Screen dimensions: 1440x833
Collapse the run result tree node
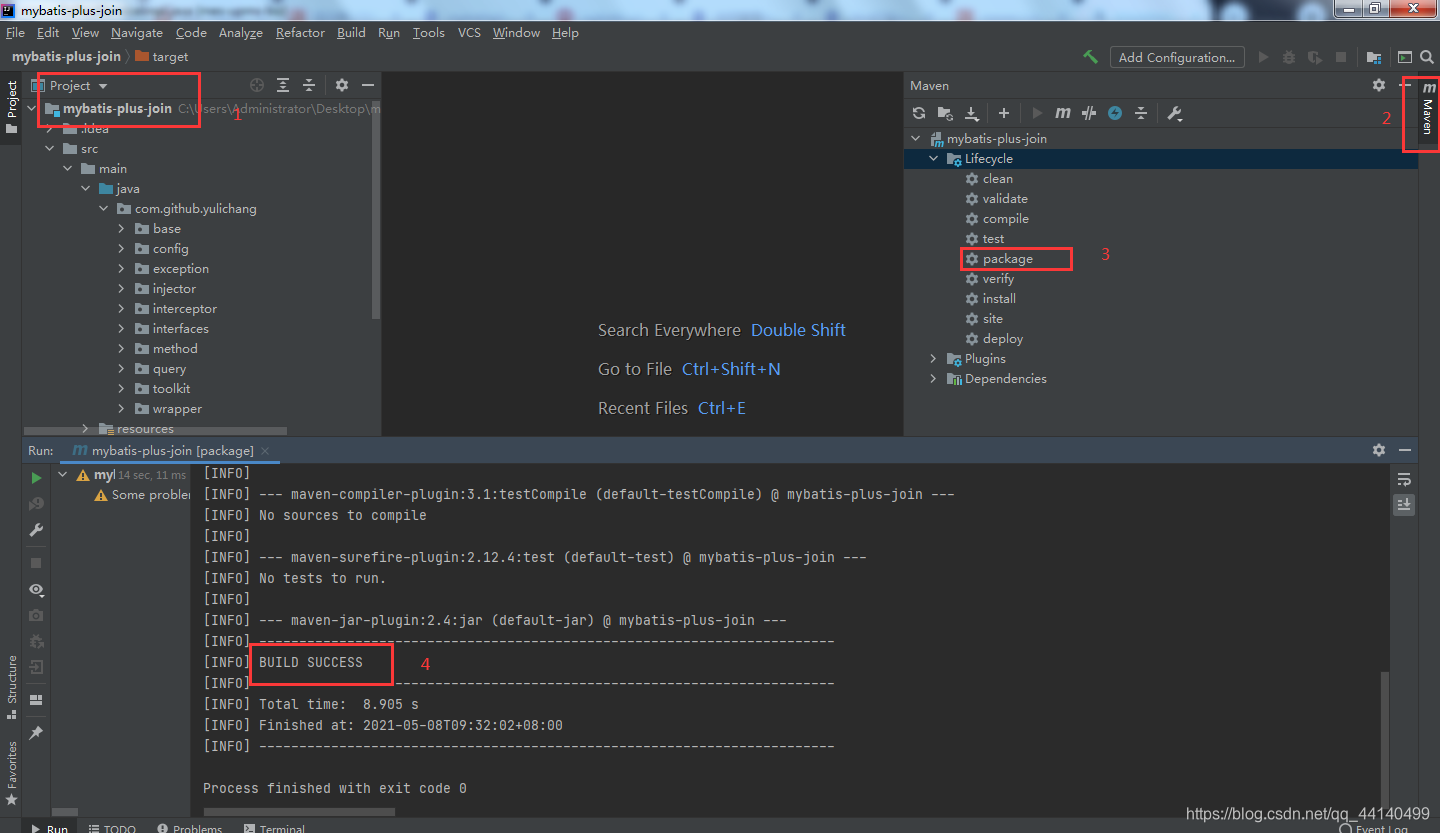63,475
